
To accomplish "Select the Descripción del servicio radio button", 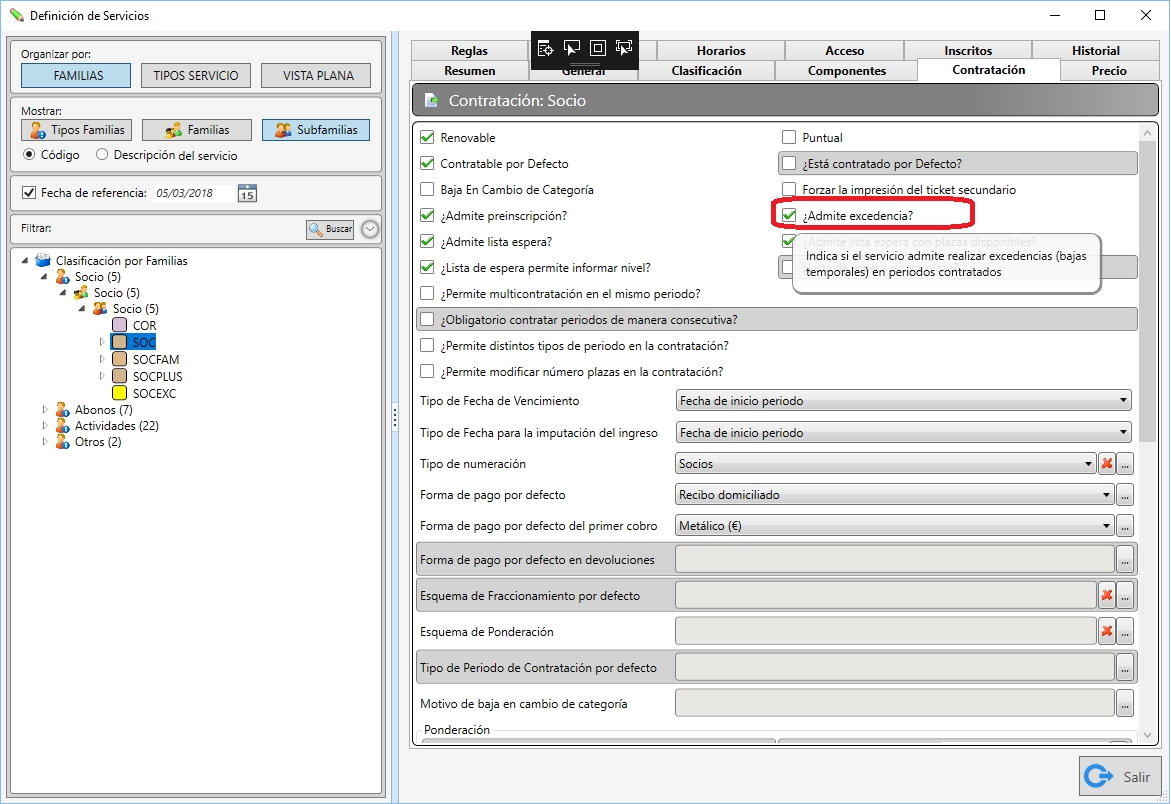I will (102, 155).
